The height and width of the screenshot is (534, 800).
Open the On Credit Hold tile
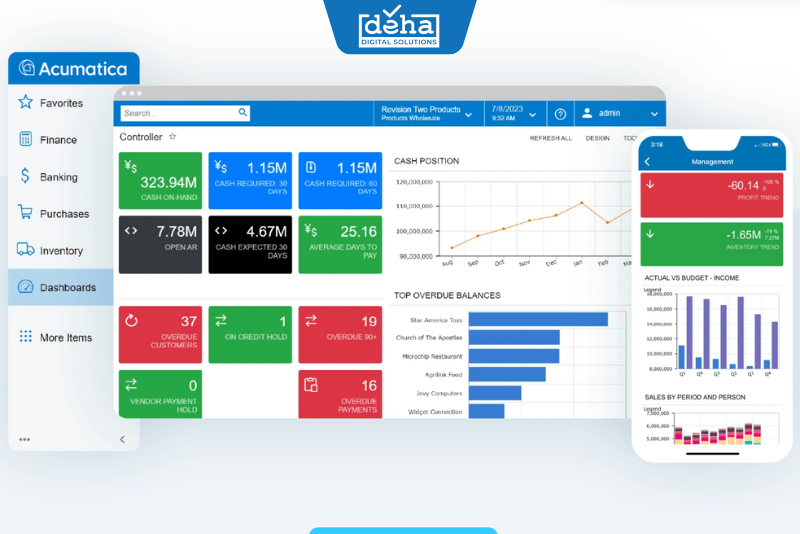250,335
